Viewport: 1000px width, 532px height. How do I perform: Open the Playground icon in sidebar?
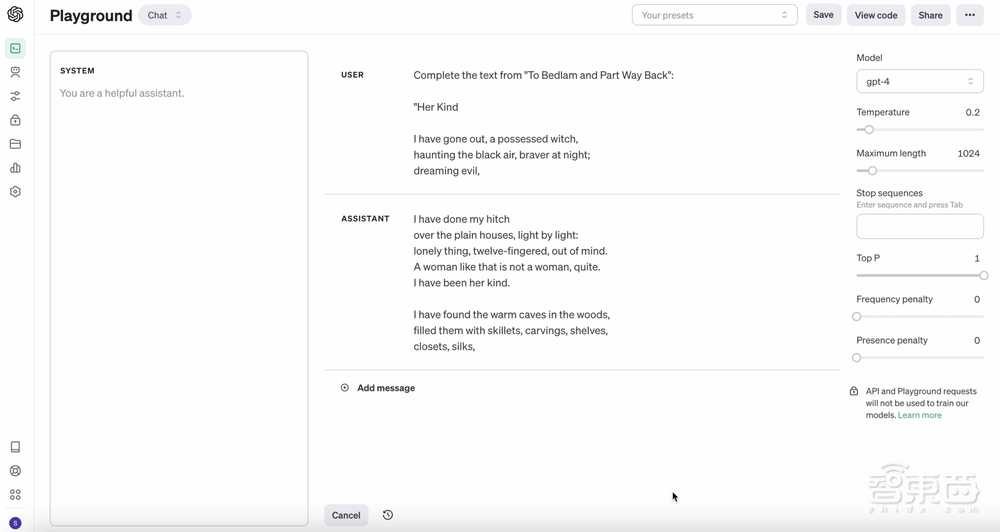(15, 48)
